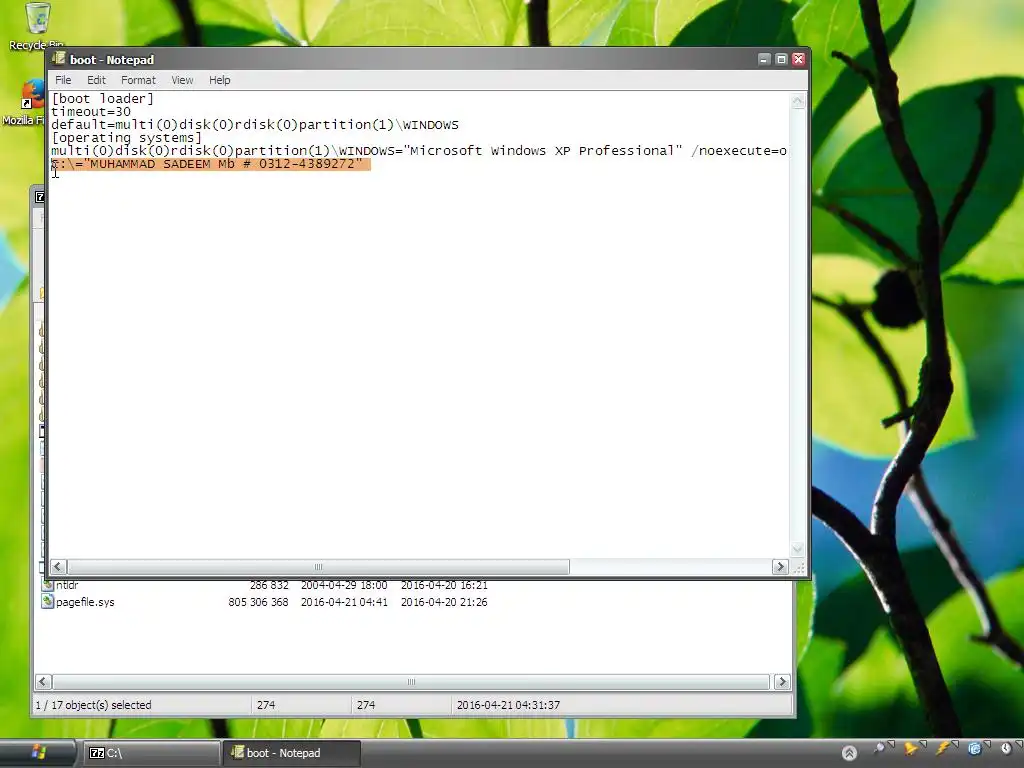Open the File menu in Notepad
Image resolution: width=1024 pixels, height=768 pixels.
click(63, 80)
